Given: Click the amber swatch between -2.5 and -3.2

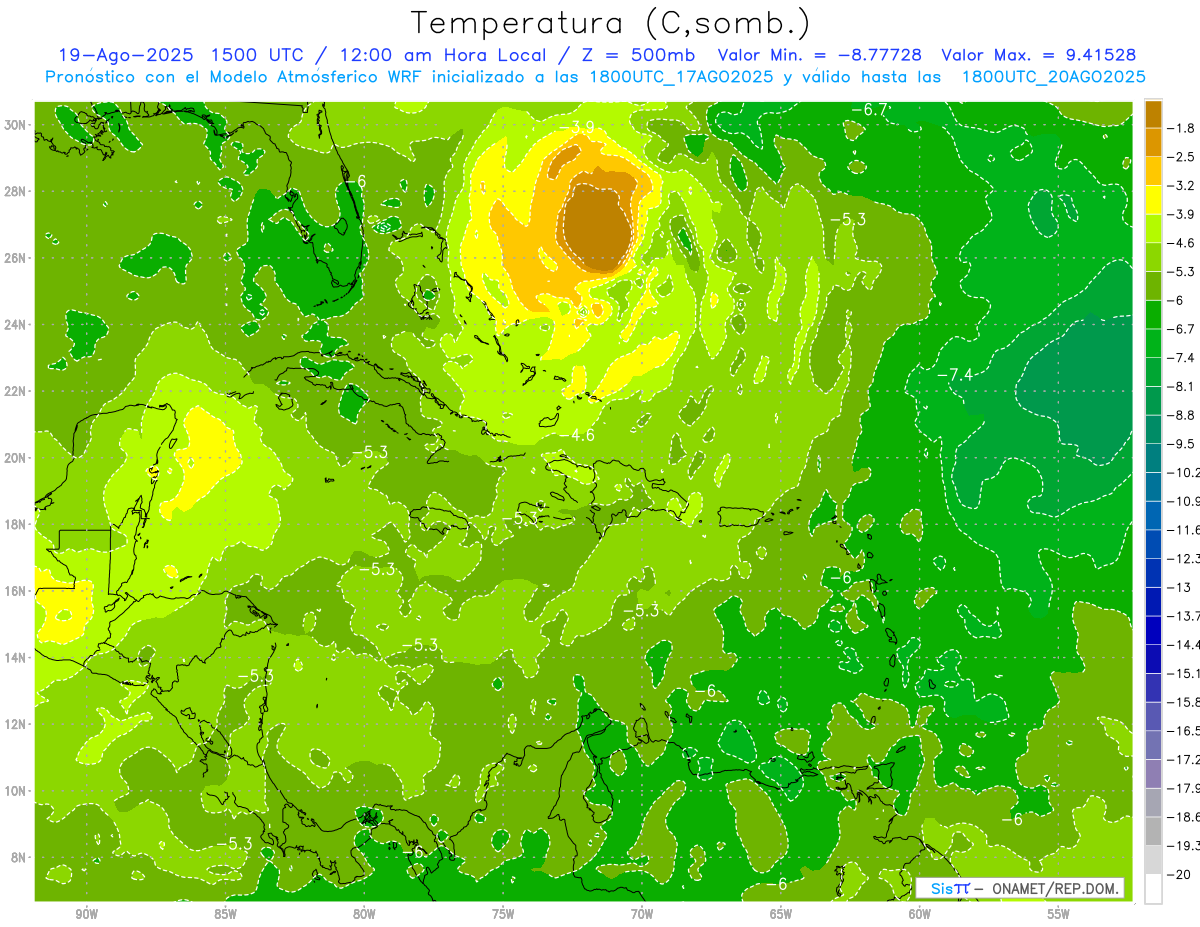Looking at the screenshot, I should tap(1153, 171).
